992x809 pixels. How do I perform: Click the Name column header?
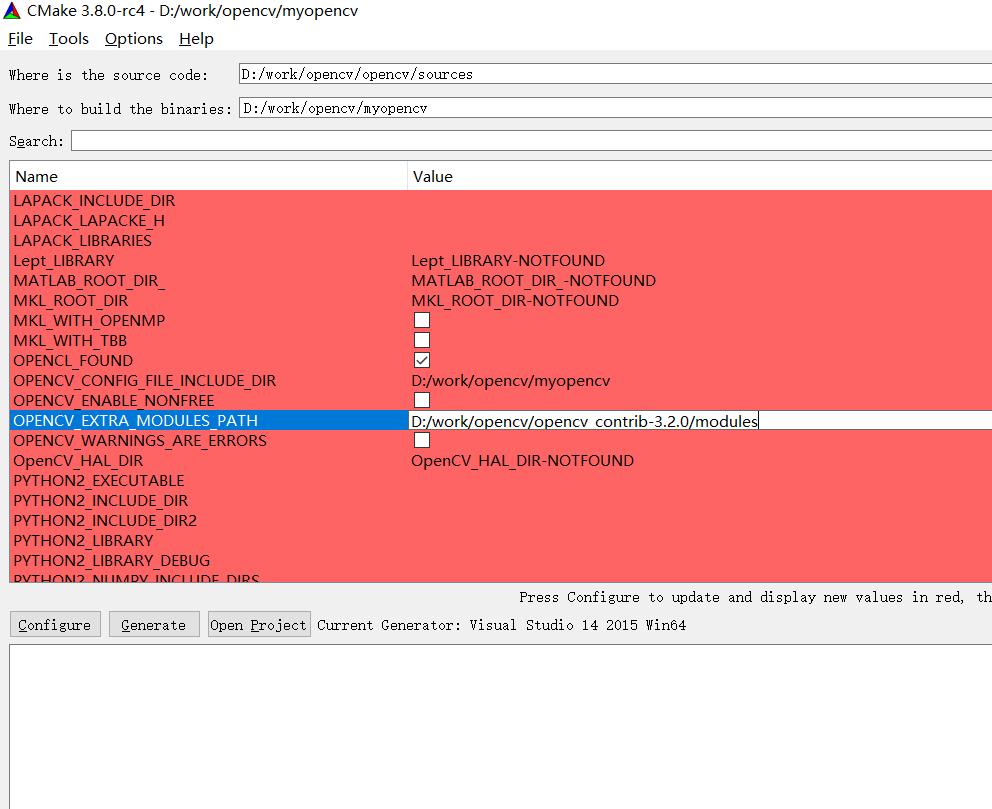pos(208,176)
